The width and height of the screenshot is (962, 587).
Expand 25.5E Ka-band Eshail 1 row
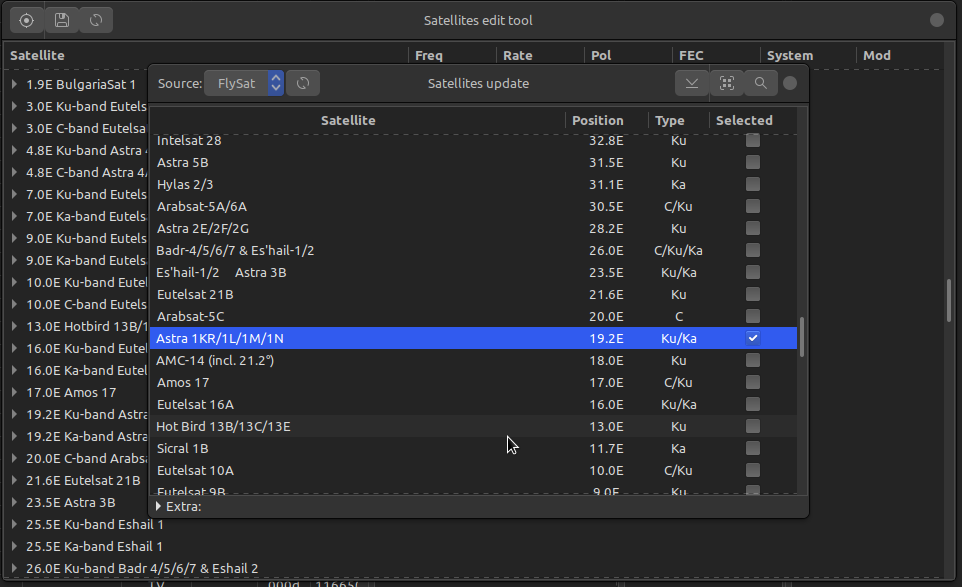pos(14,546)
